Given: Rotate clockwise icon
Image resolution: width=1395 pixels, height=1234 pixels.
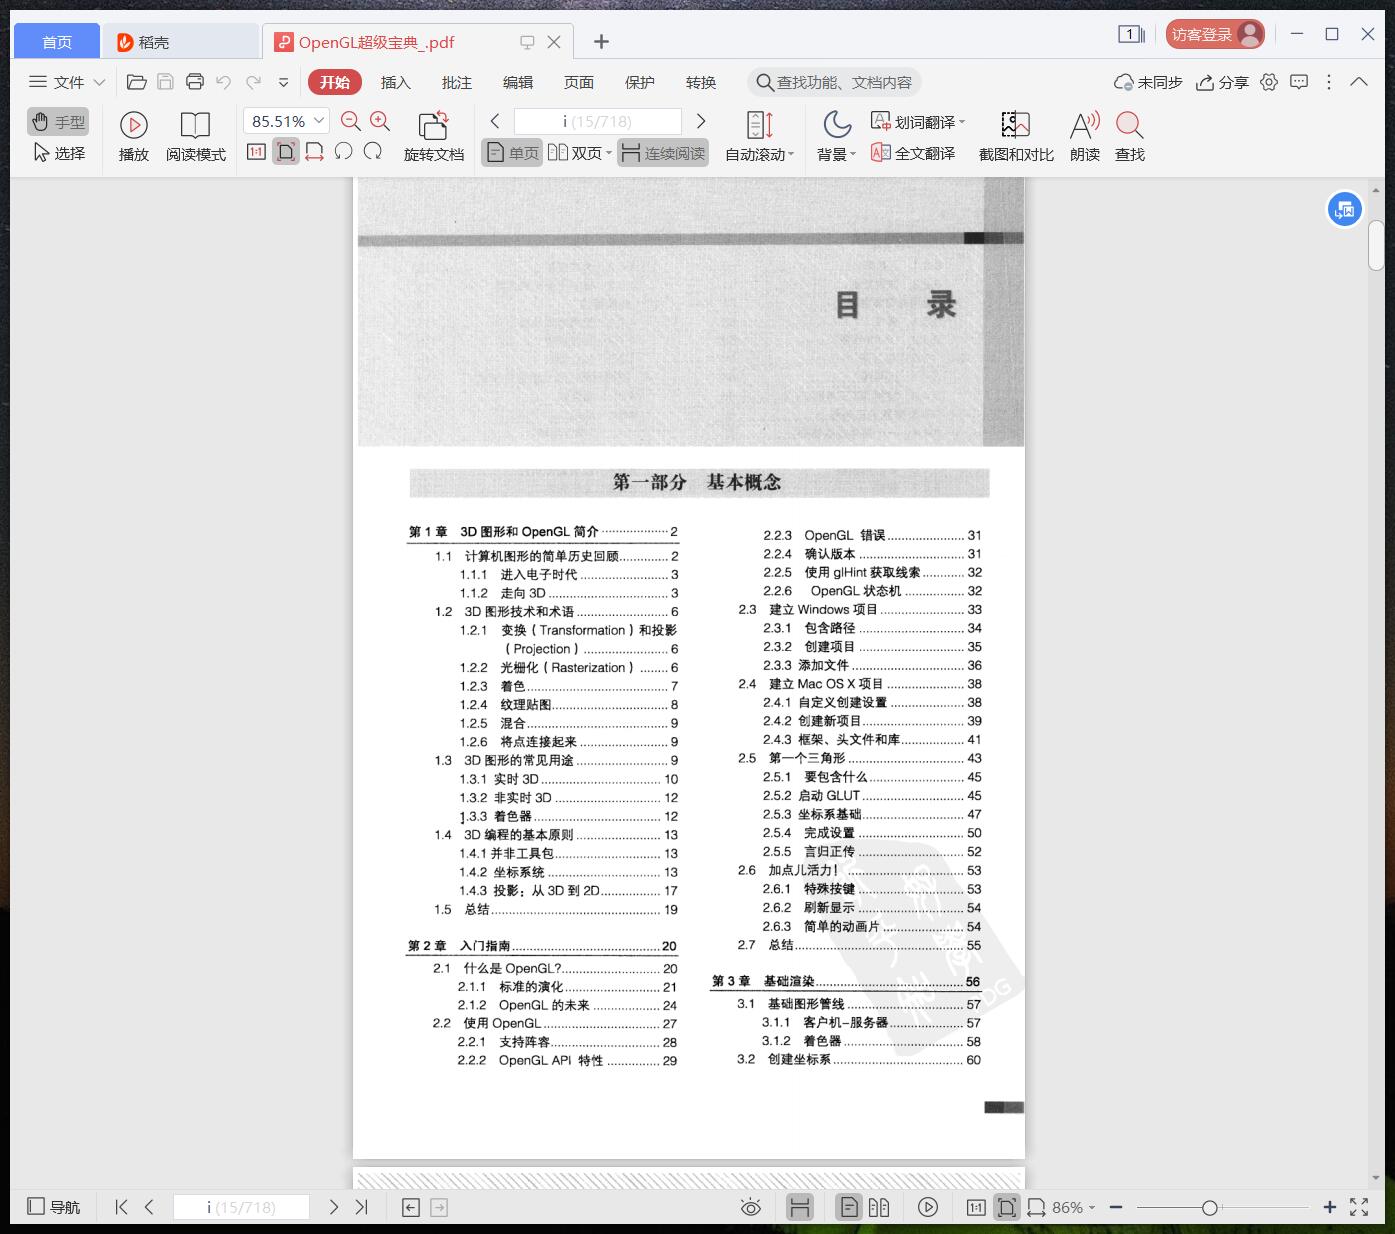Looking at the screenshot, I should coord(373,152).
